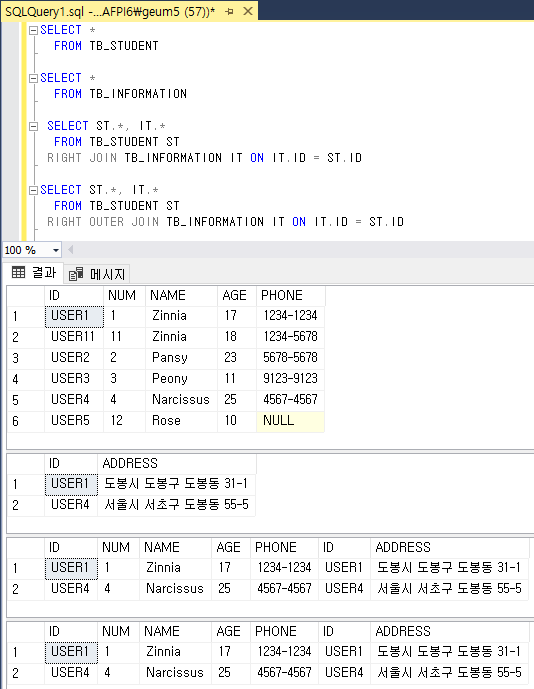Select 서울시 서초구 도봉동 55-5 in second grid

pos(176,505)
